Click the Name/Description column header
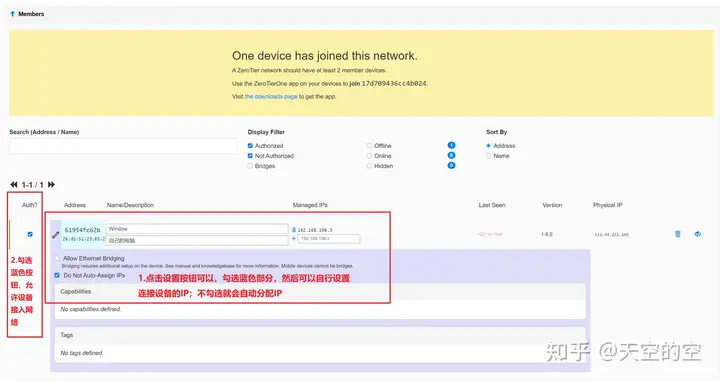Image resolution: width=720 pixels, height=381 pixels. click(x=130, y=205)
